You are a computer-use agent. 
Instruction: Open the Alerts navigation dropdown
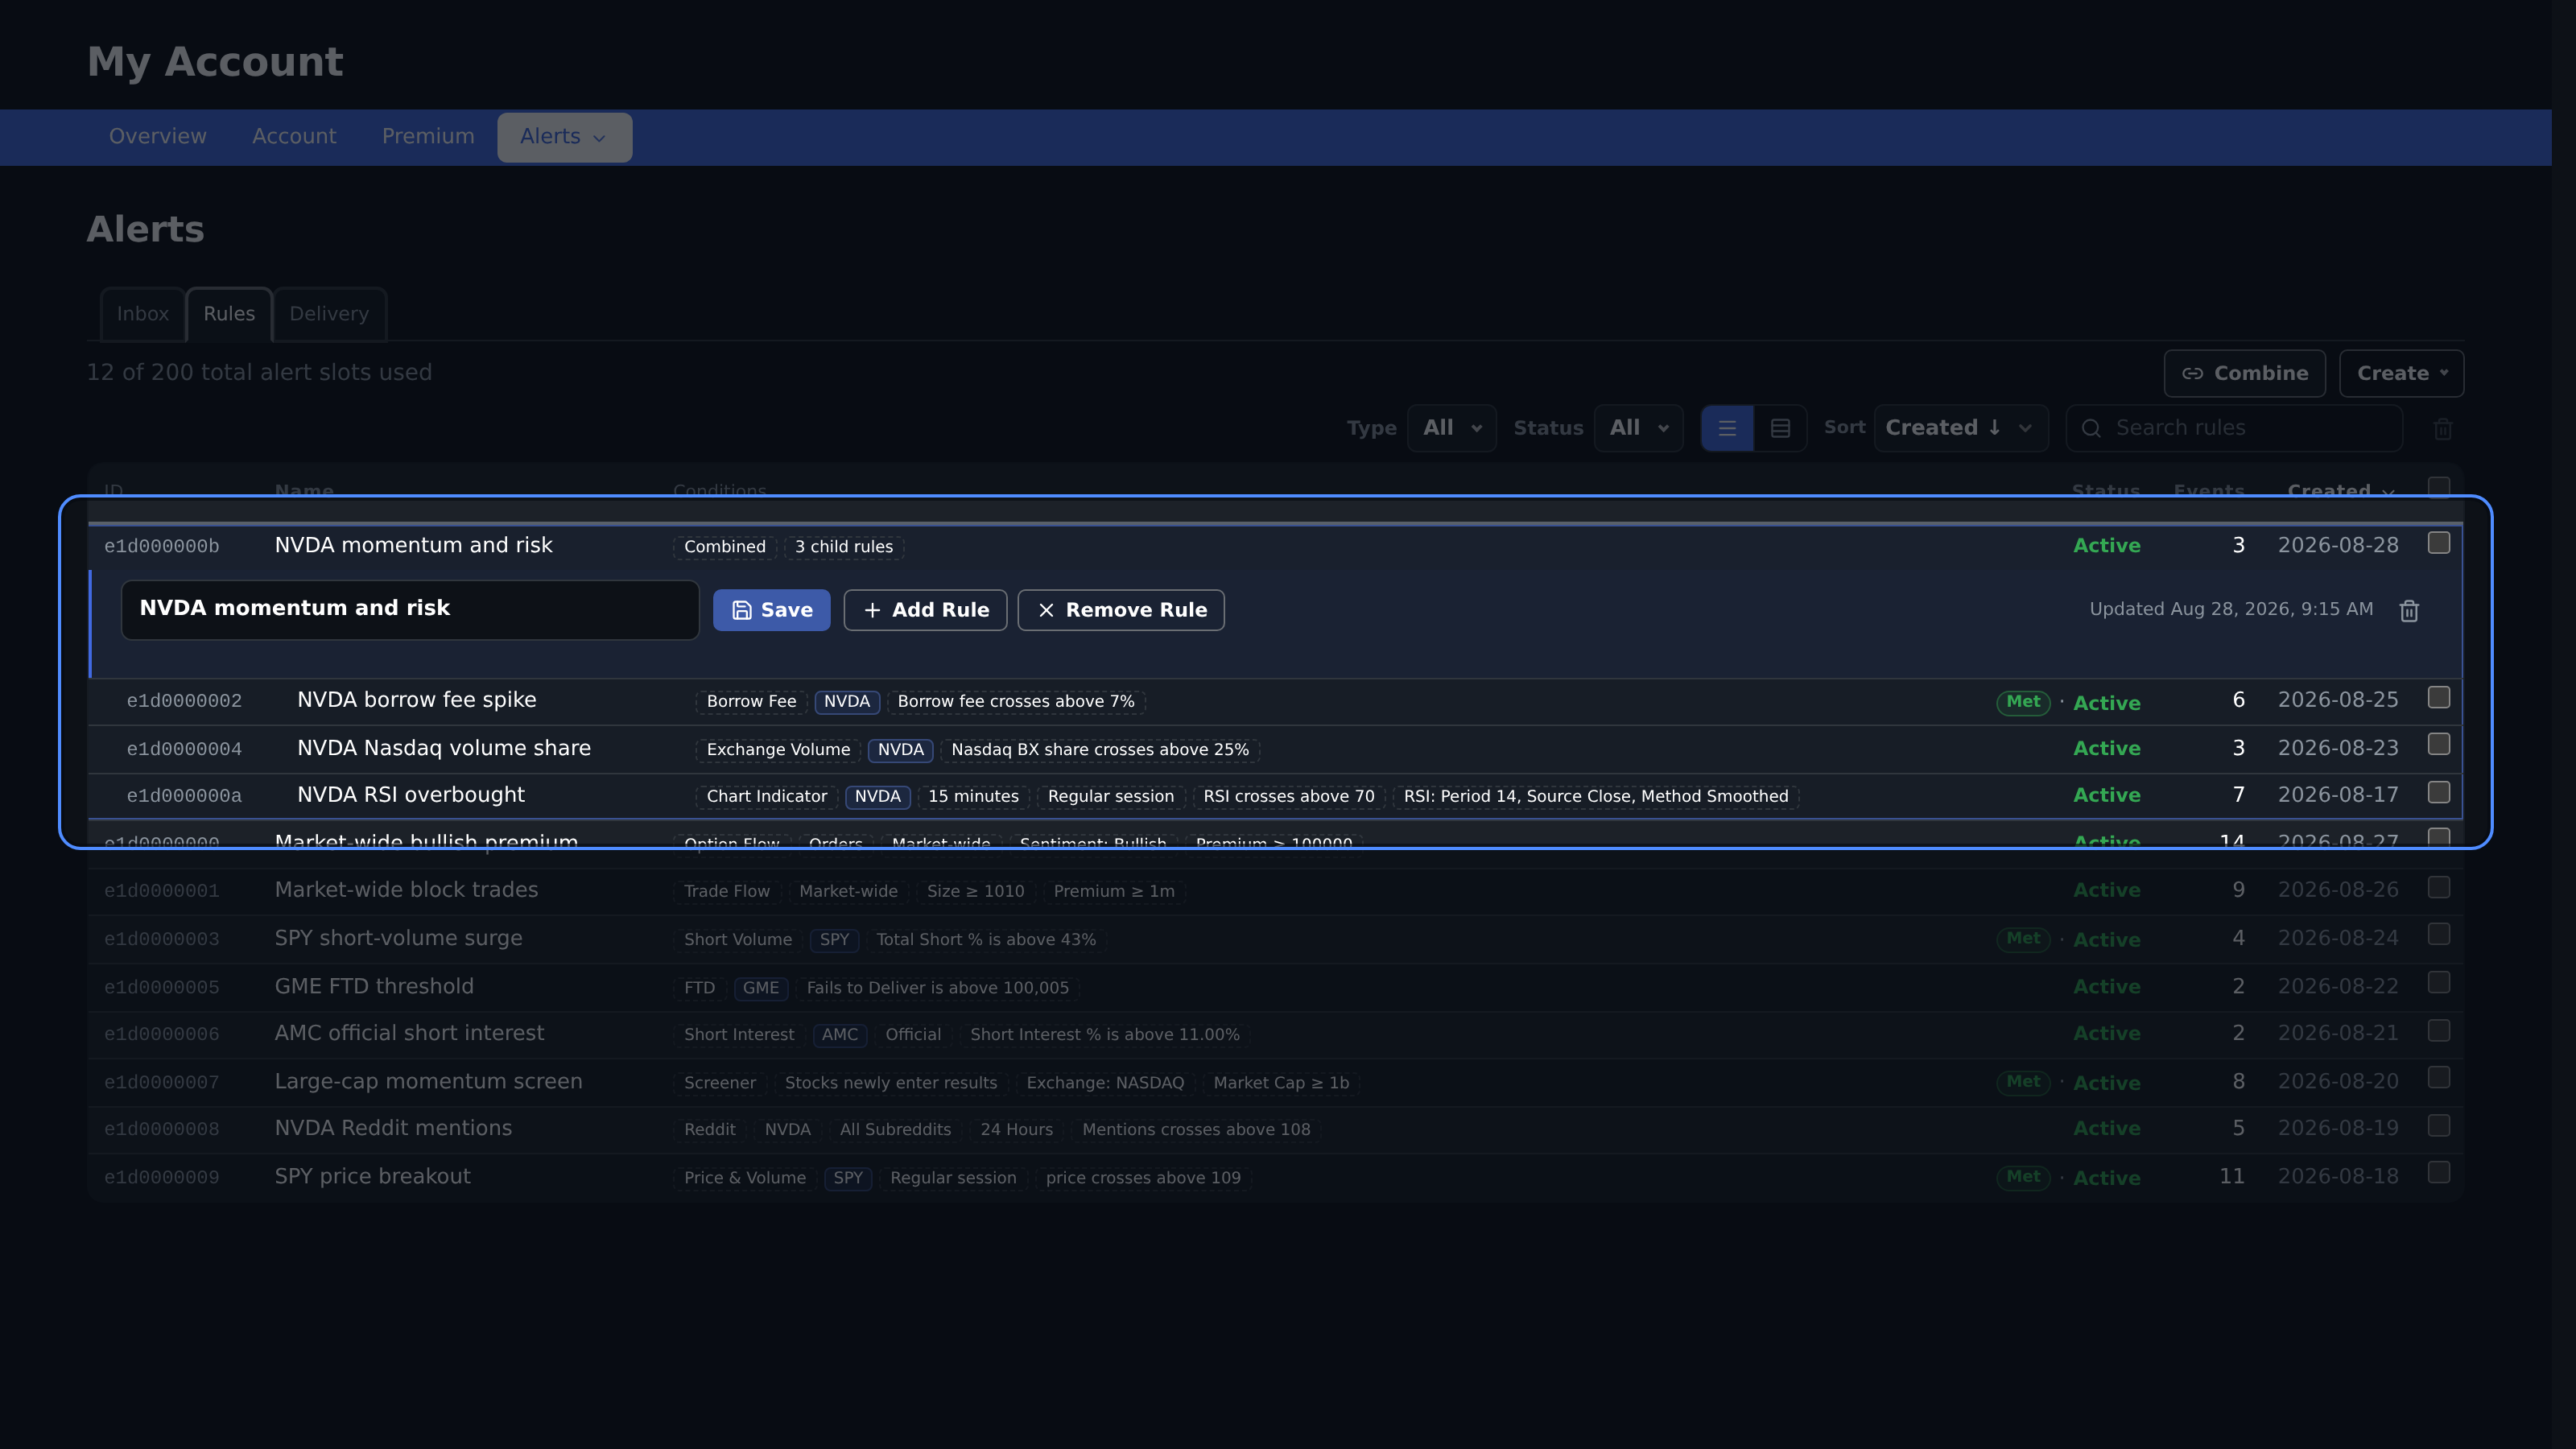(x=564, y=137)
